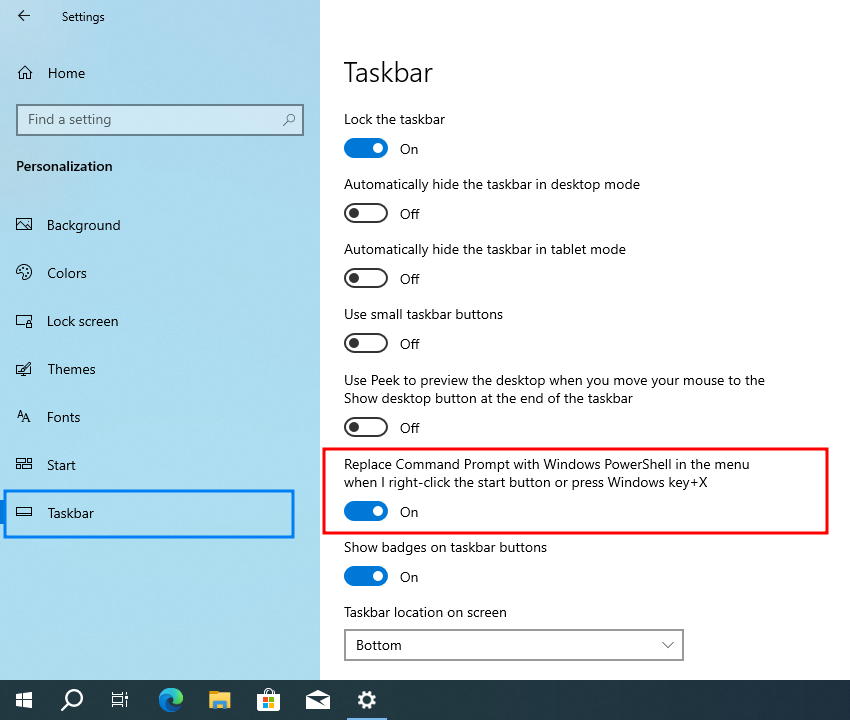Open Mail app from taskbar
Screen dimensions: 850x720
point(318,700)
